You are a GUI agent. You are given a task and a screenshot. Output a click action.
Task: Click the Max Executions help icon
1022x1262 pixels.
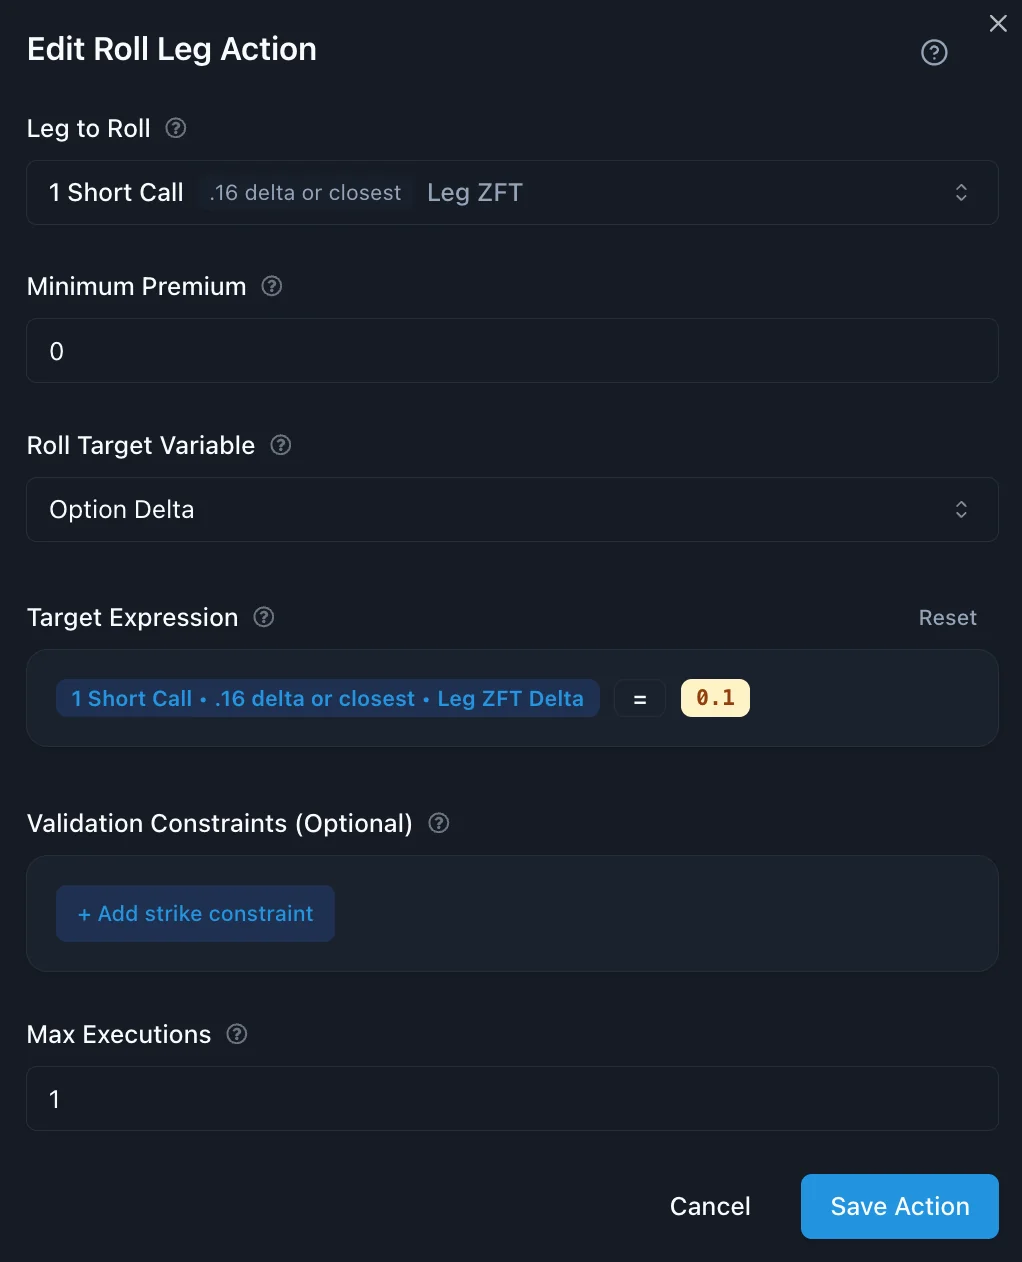pos(237,1034)
